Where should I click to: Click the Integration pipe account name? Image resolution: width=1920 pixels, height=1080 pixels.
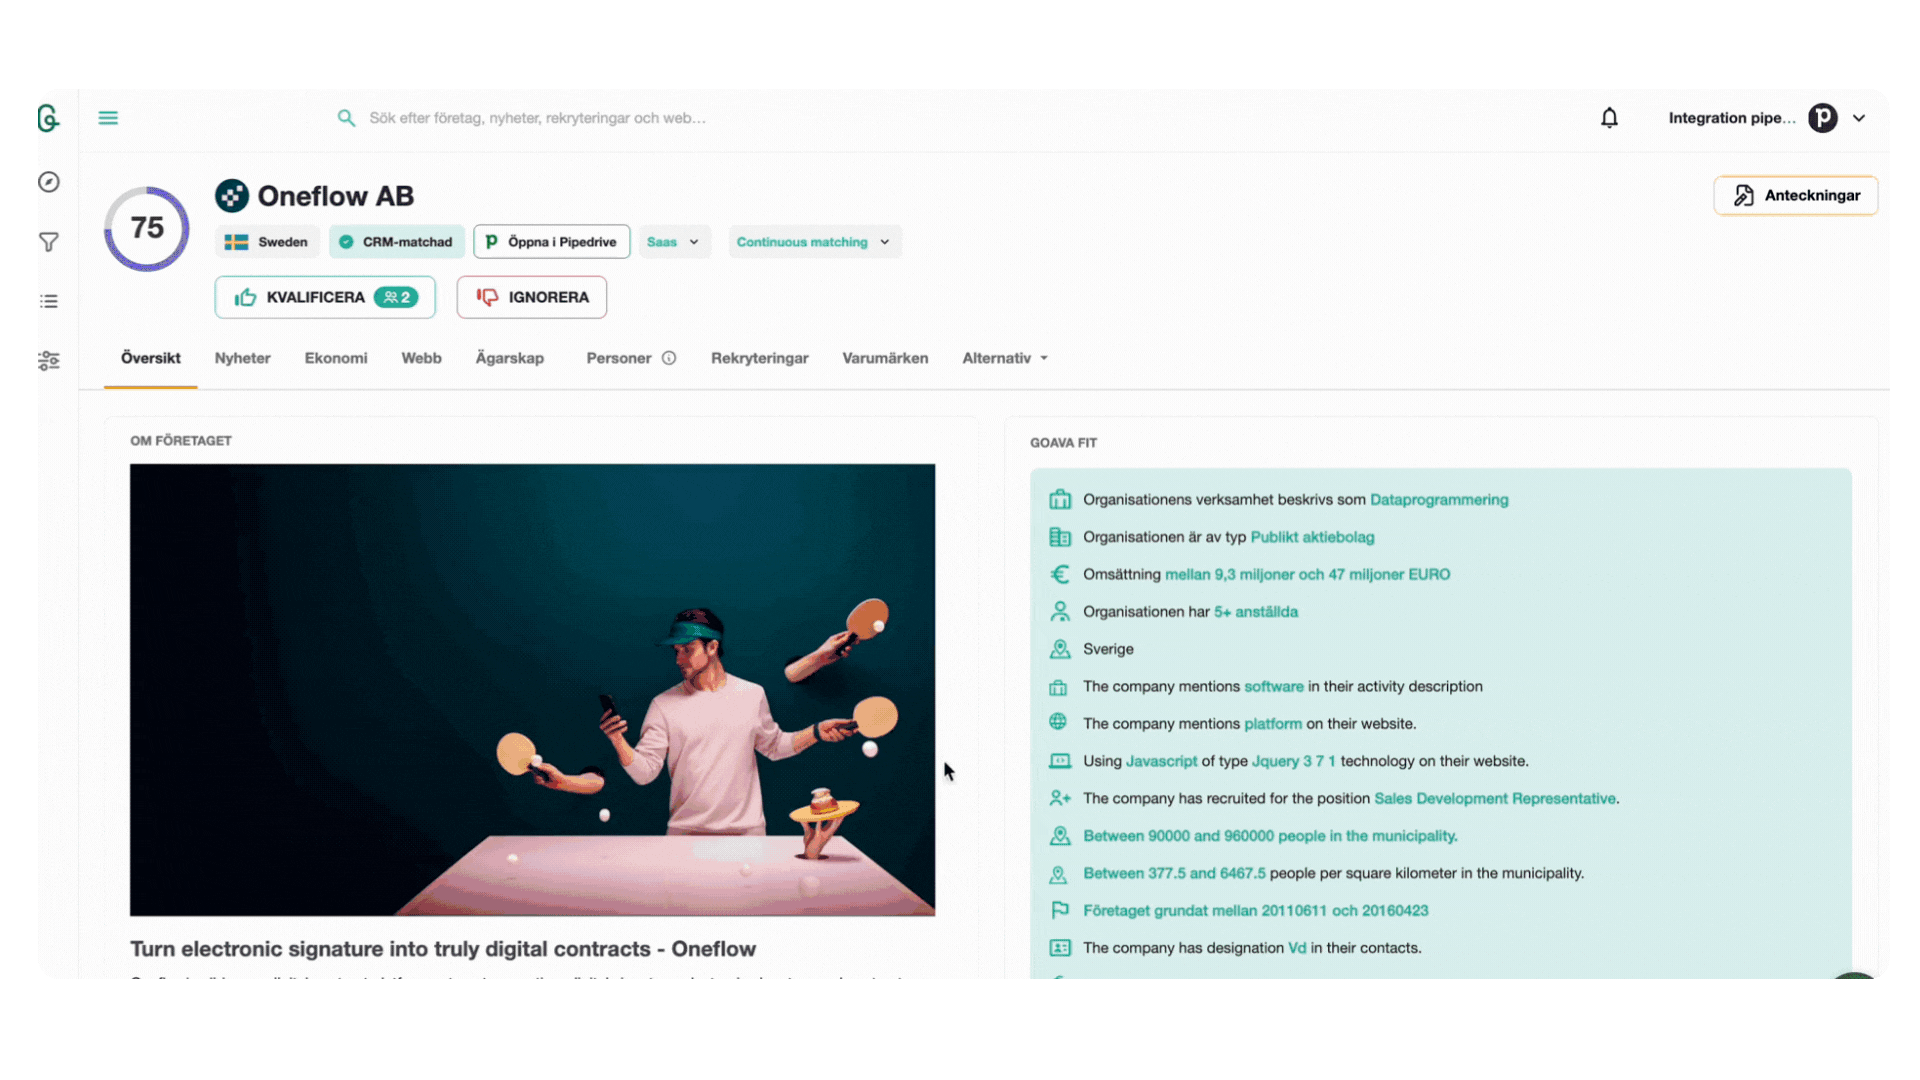[x=1731, y=118]
